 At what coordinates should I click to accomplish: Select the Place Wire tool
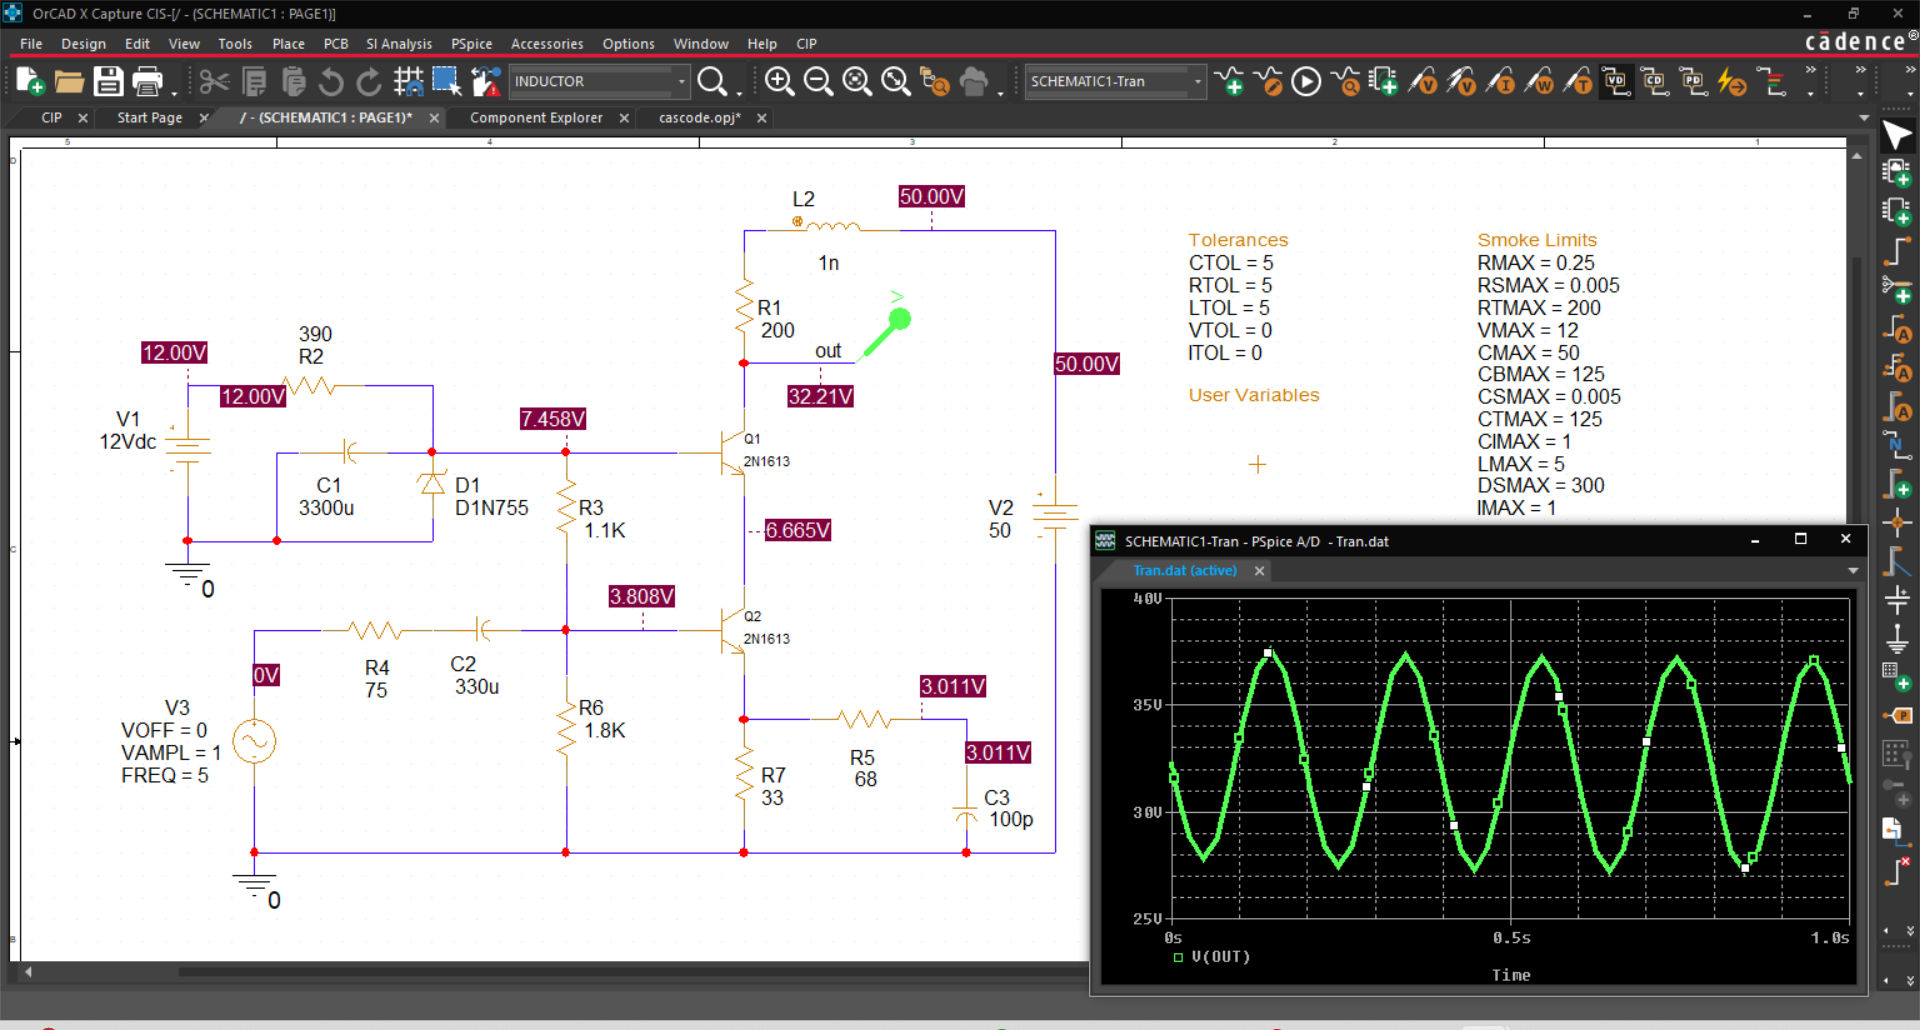(1898, 252)
